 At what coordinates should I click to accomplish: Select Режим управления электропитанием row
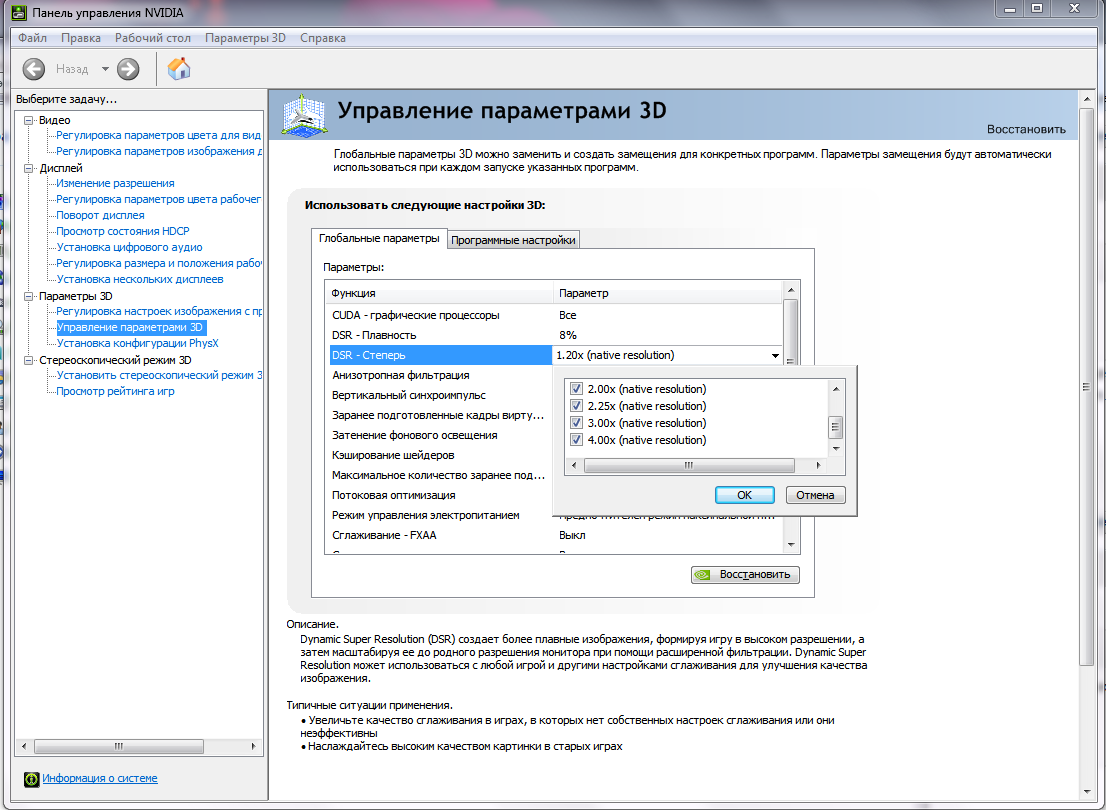[441, 515]
